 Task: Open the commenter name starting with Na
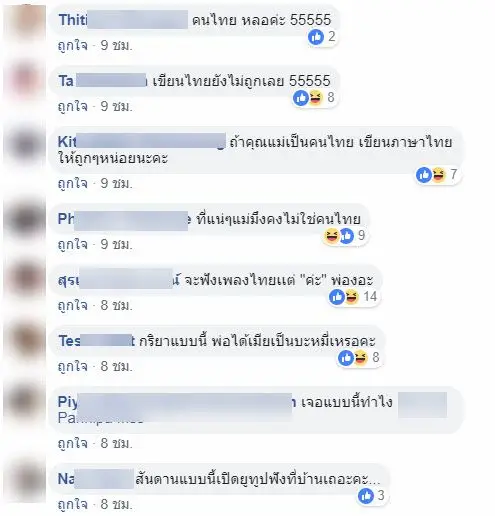coord(96,479)
